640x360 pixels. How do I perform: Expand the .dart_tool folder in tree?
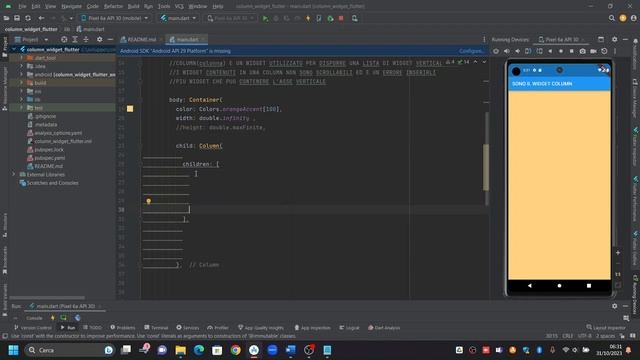click(21, 58)
